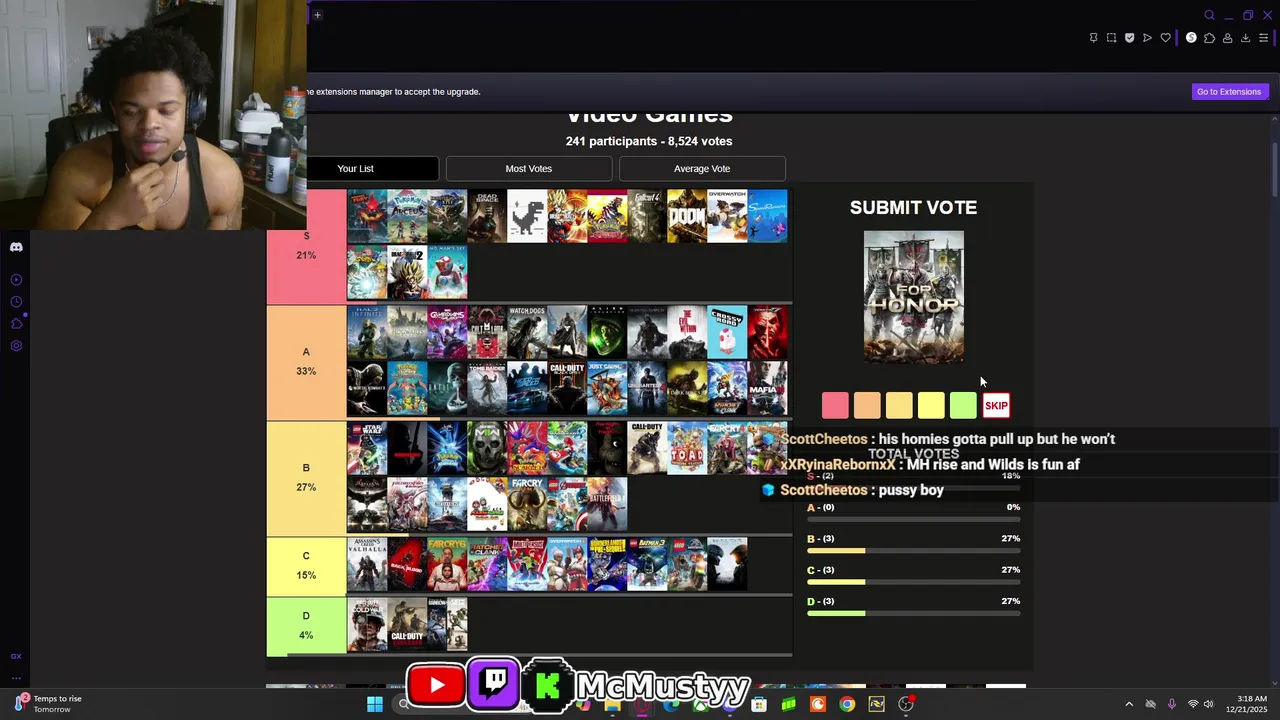
Task: Click the Go to Extensions button
Action: (x=1229, y=91)
